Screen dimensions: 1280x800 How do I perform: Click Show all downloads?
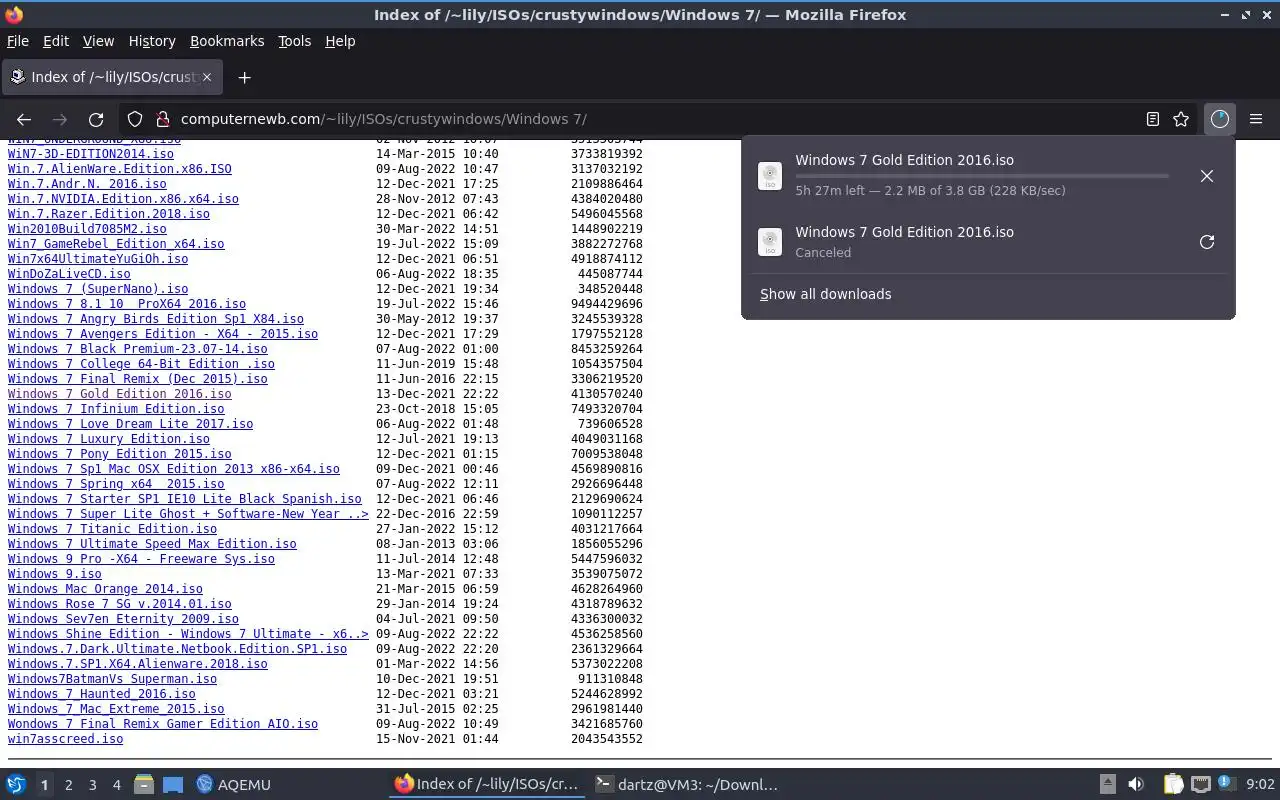tap(826, 294)
